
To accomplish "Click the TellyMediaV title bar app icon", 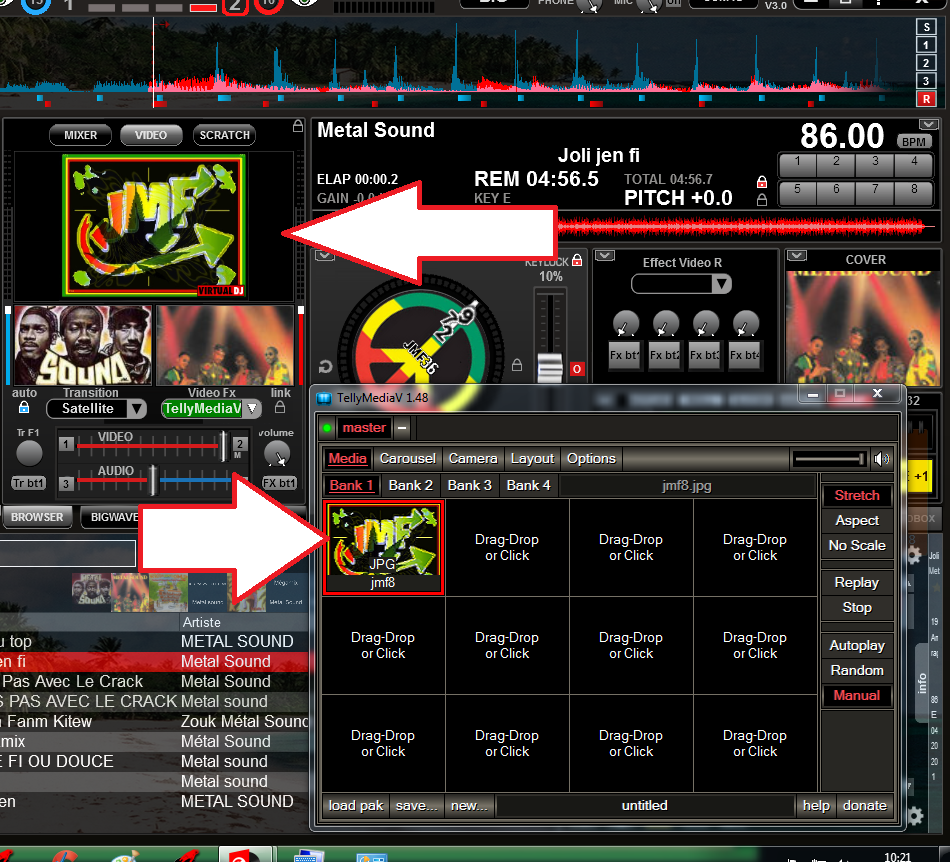I will pyautogui.click(x=324, y=399).
